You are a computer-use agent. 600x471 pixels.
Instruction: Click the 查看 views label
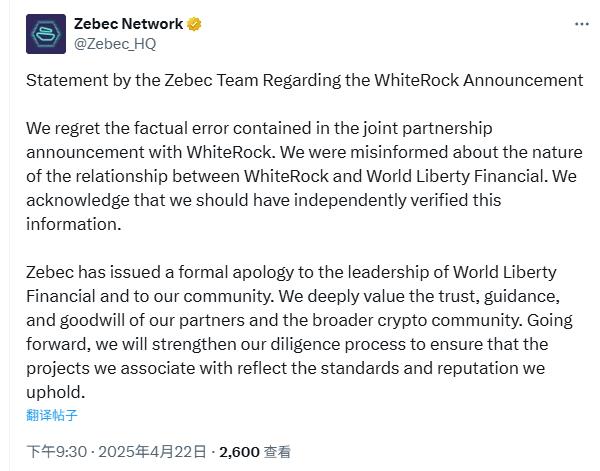277,452
